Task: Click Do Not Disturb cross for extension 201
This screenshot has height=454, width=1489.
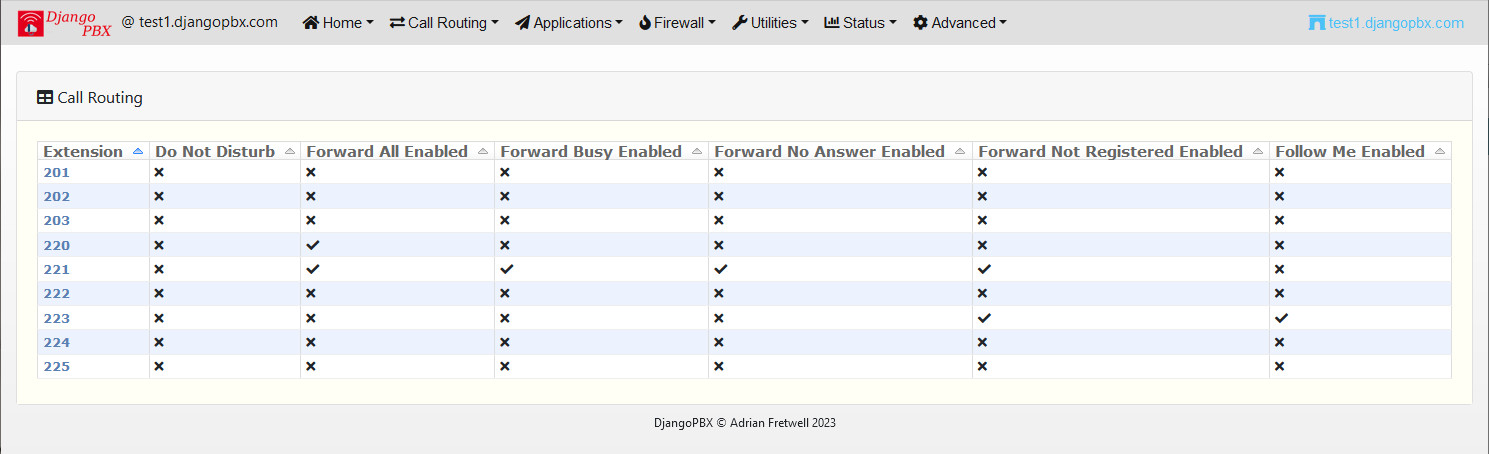Action: 159,172
